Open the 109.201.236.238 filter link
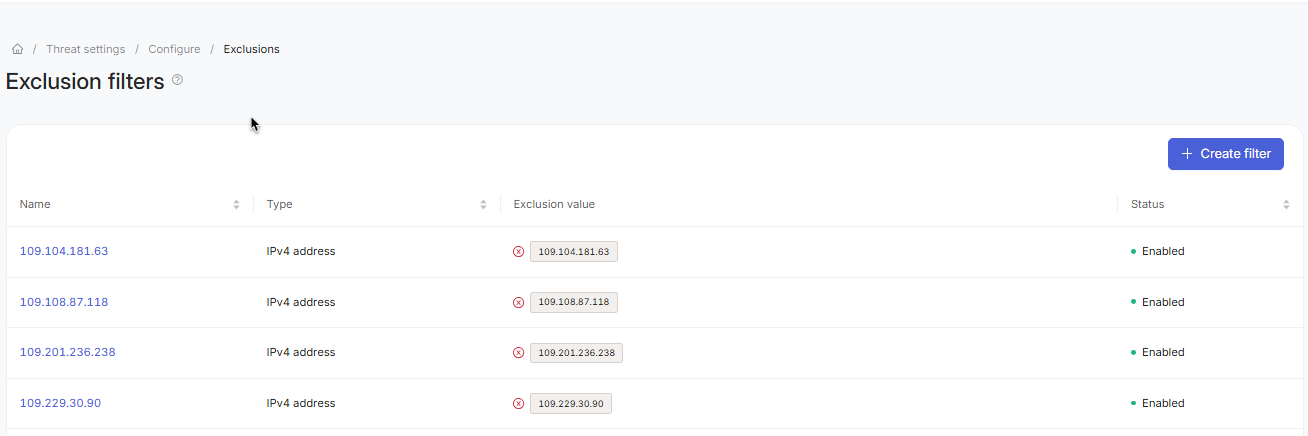This screenshot has height=436, width=1308. 68,352
